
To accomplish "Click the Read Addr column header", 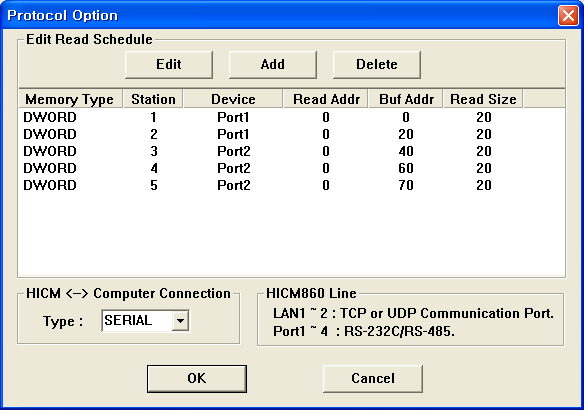I will pos(326,99).
